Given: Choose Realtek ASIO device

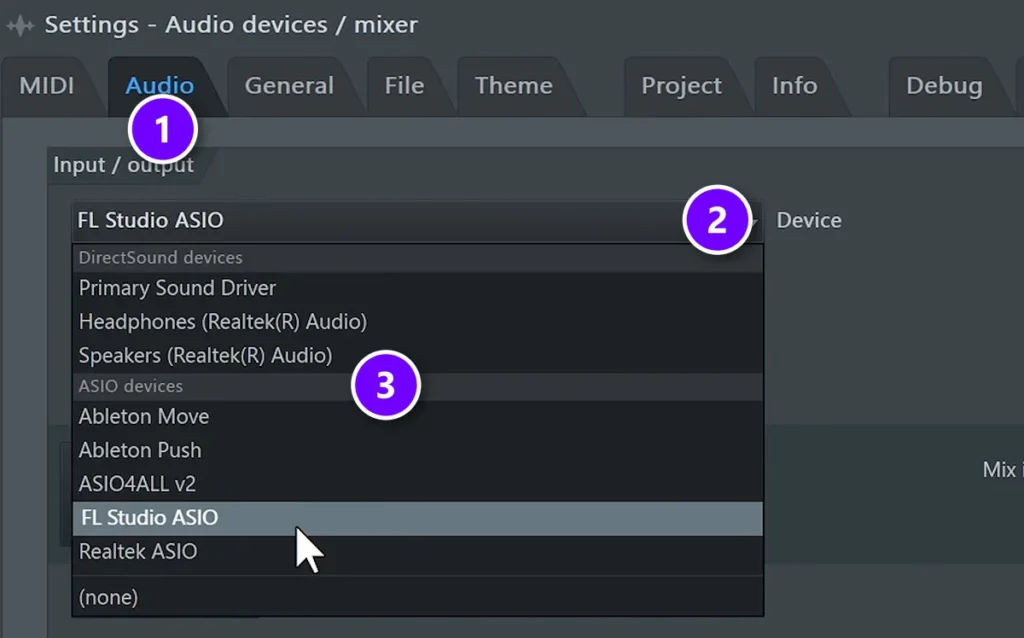Looking at the screenshot, I should click(x=417, y=552).
